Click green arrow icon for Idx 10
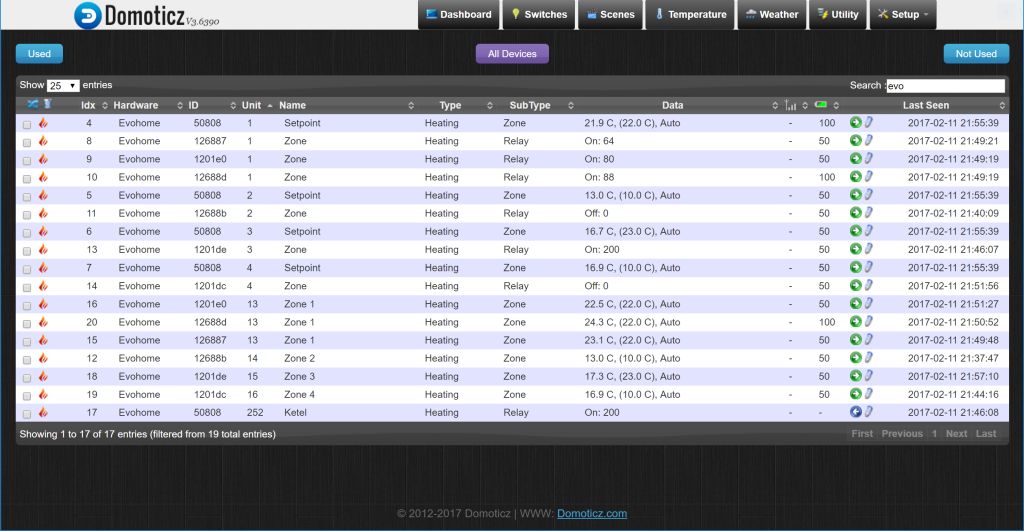This screenshot has width=1024, height=531. click(x=856, y=176)
